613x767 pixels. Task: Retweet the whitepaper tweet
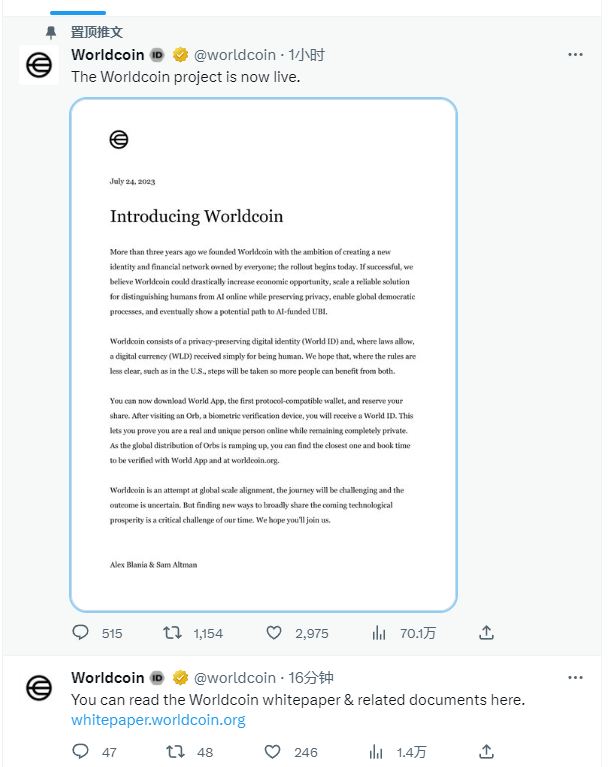click(x=173, y=752)
